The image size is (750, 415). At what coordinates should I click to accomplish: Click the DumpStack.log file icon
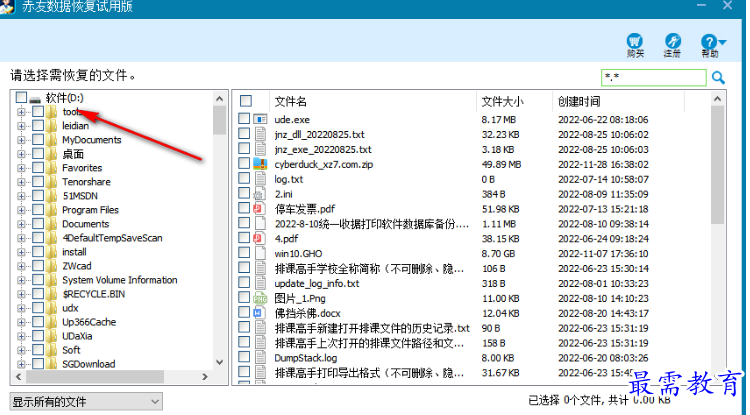coord(260,357)
